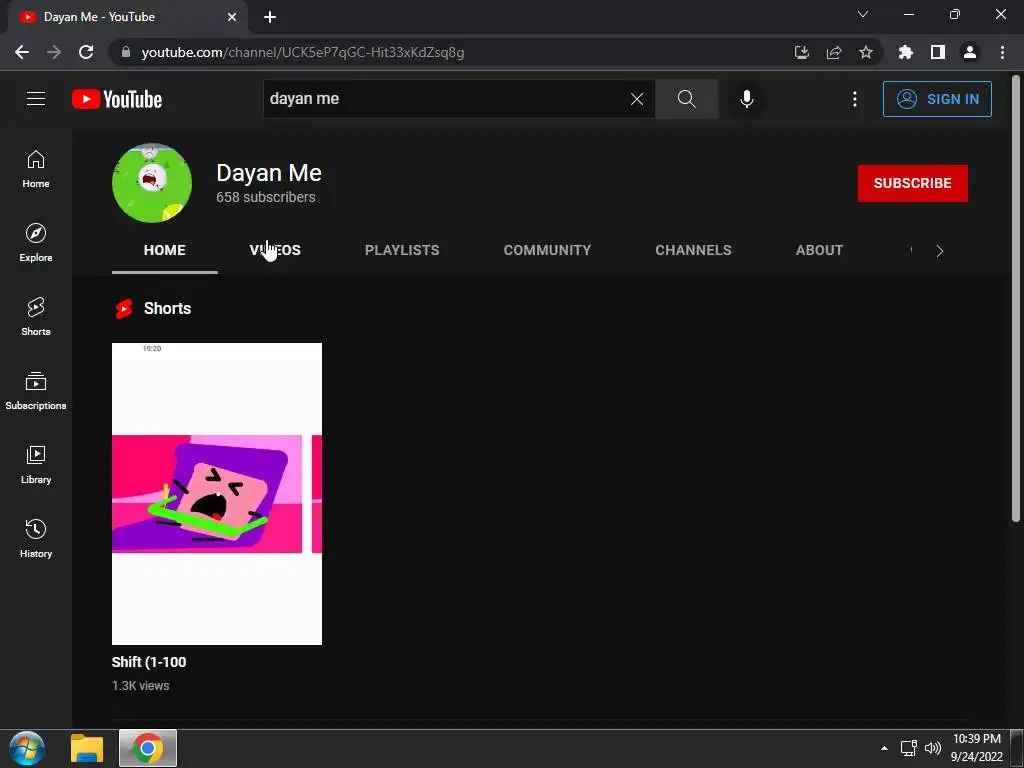Open Explore in sidebar
This screenshot has width=1024, height=768.
click(36, 243)
